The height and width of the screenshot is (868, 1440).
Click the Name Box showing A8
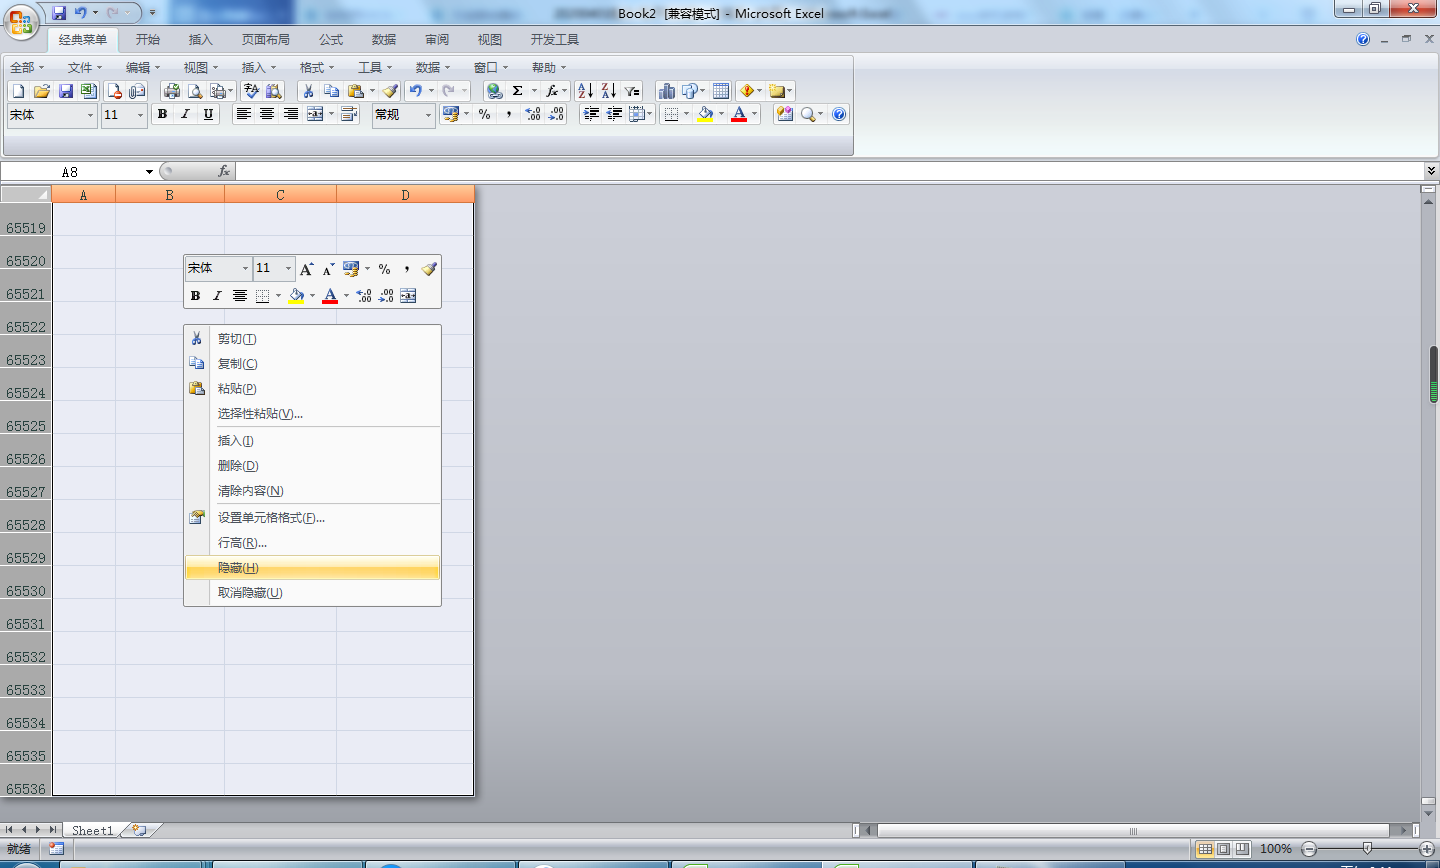(x=70, y=172)
